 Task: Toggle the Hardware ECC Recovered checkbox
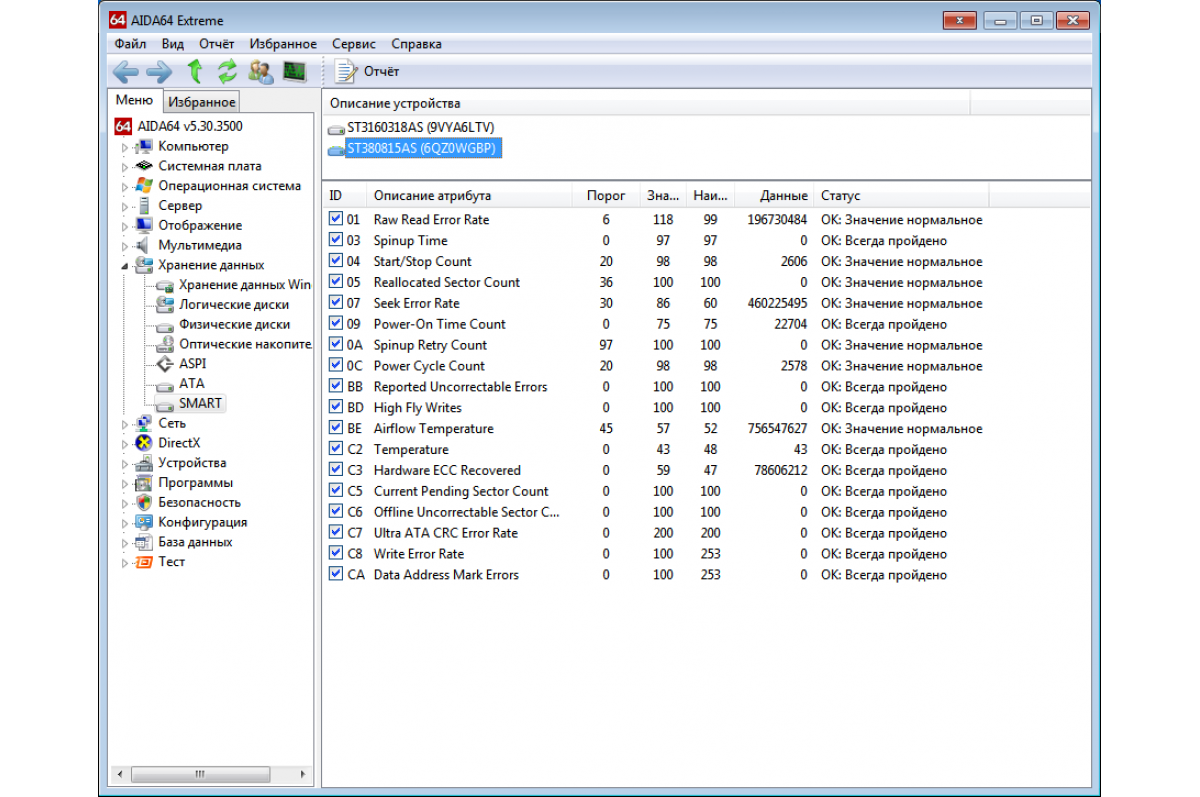pos(336,470)
